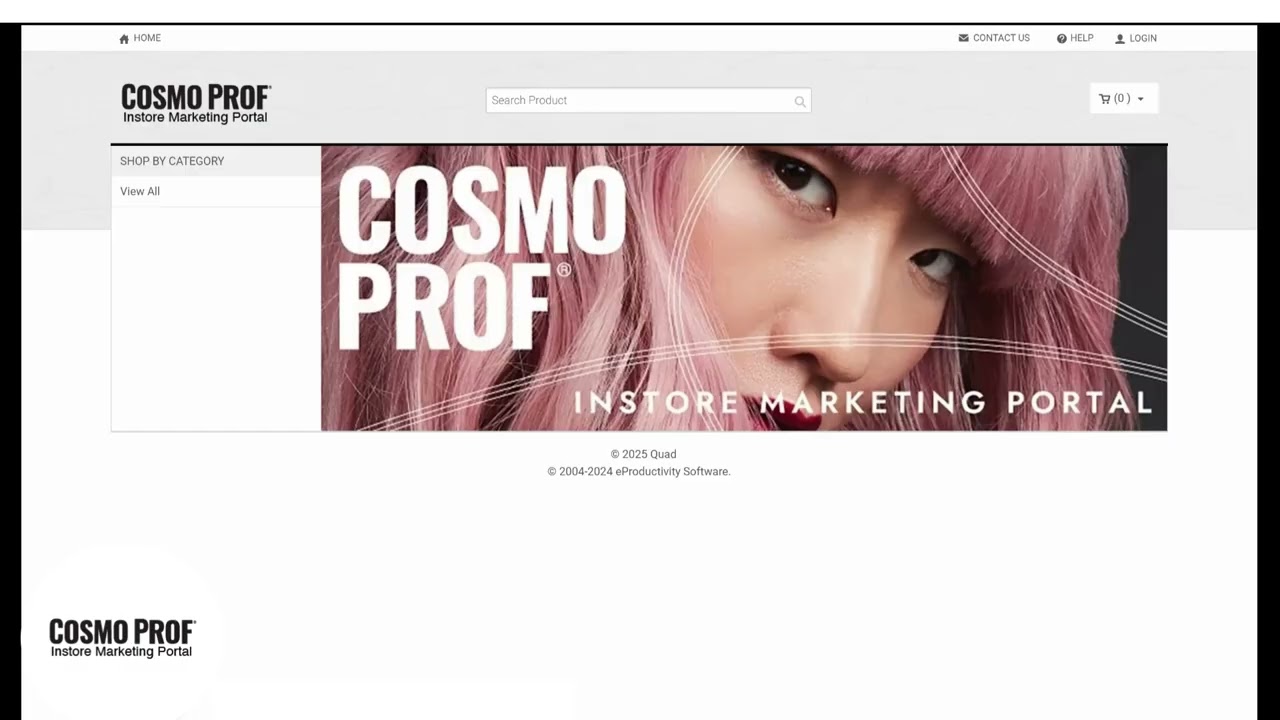This screenshot has height=720, width=1280.
Task: Click the Instore Marketing Portal banner image
Action: [744, 289]
